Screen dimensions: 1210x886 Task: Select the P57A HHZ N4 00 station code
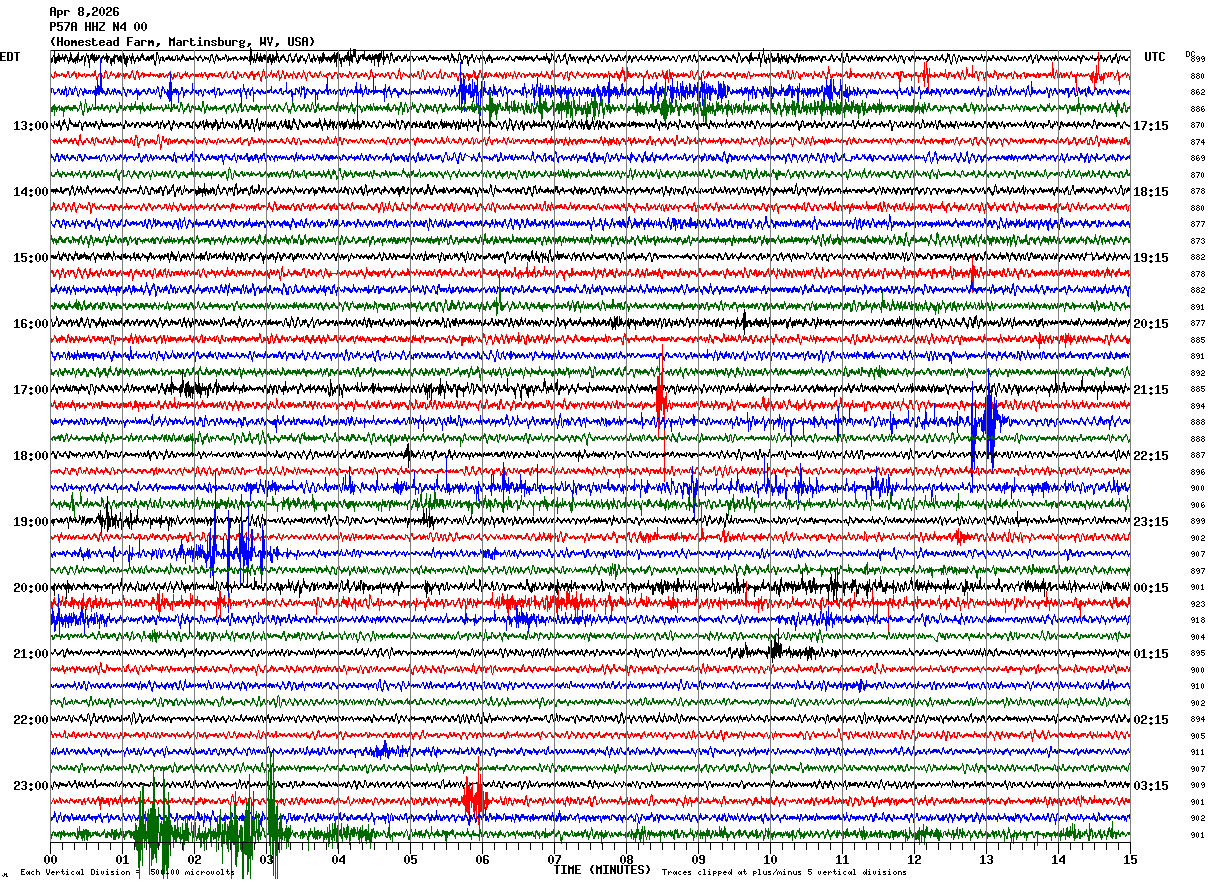click(98, 27)
